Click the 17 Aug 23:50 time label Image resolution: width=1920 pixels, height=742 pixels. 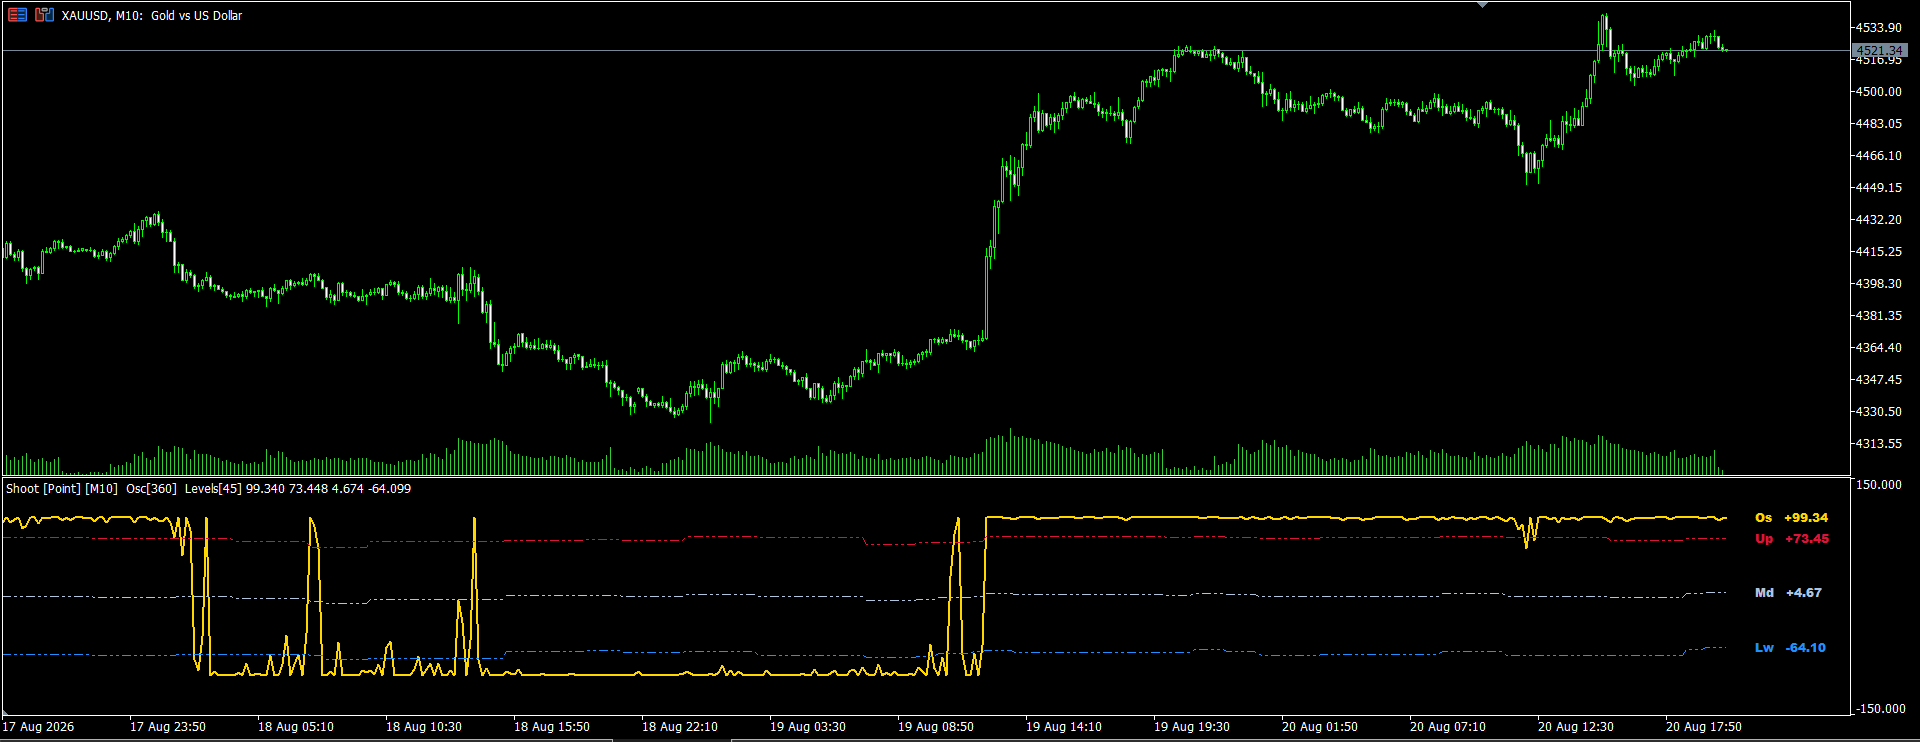coord(168,727)
